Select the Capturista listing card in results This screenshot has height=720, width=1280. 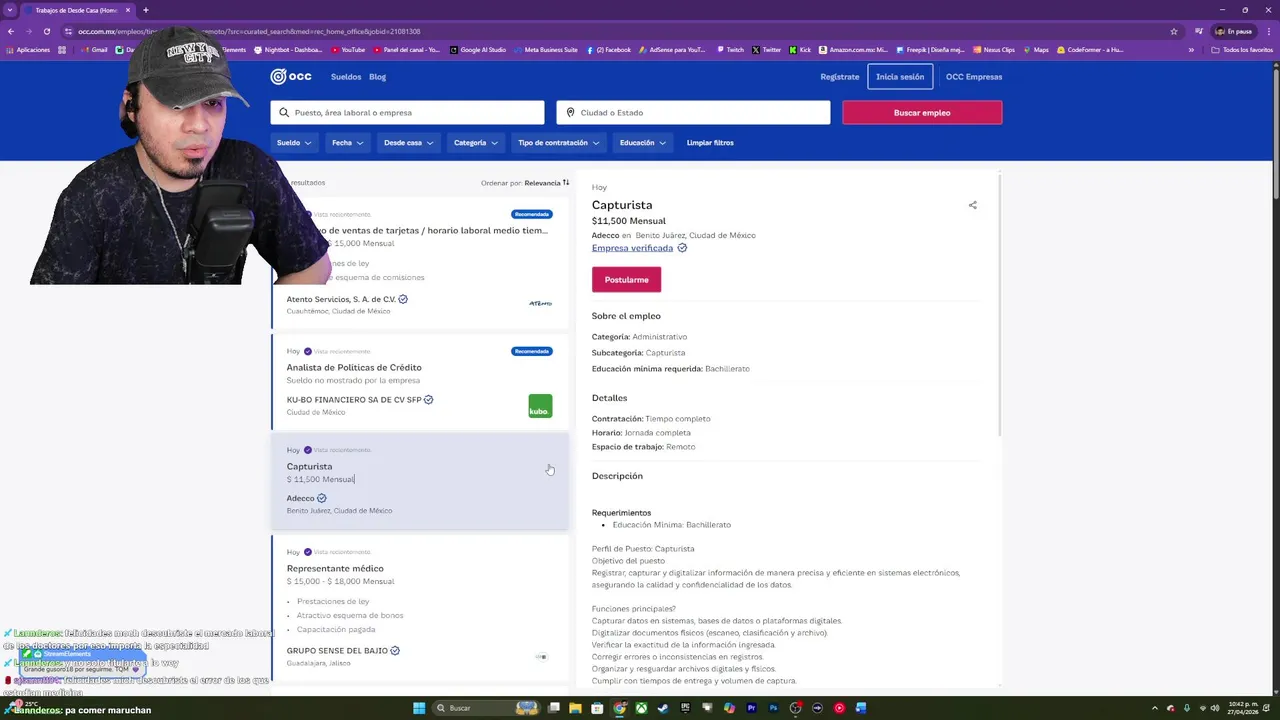coord(420,481)
